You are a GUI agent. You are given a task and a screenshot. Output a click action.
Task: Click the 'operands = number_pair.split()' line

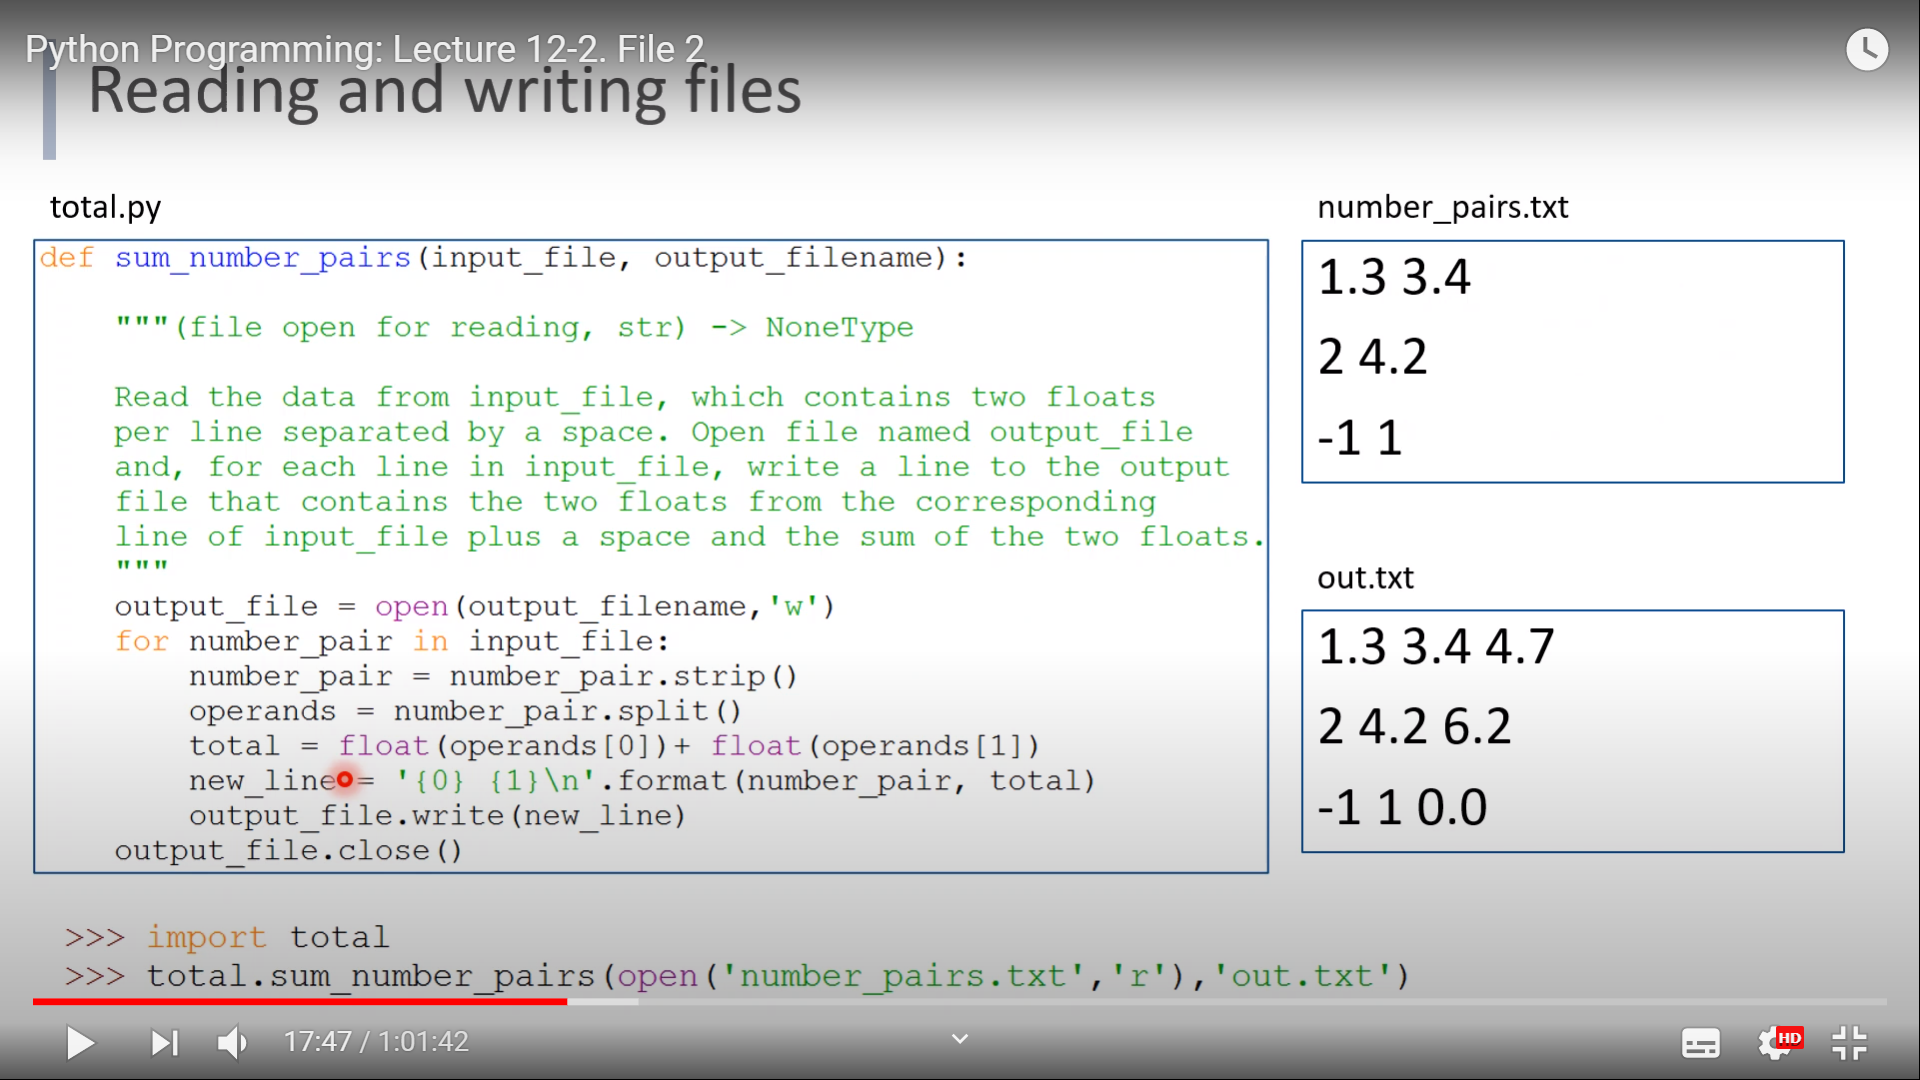(x=465, y=711)
